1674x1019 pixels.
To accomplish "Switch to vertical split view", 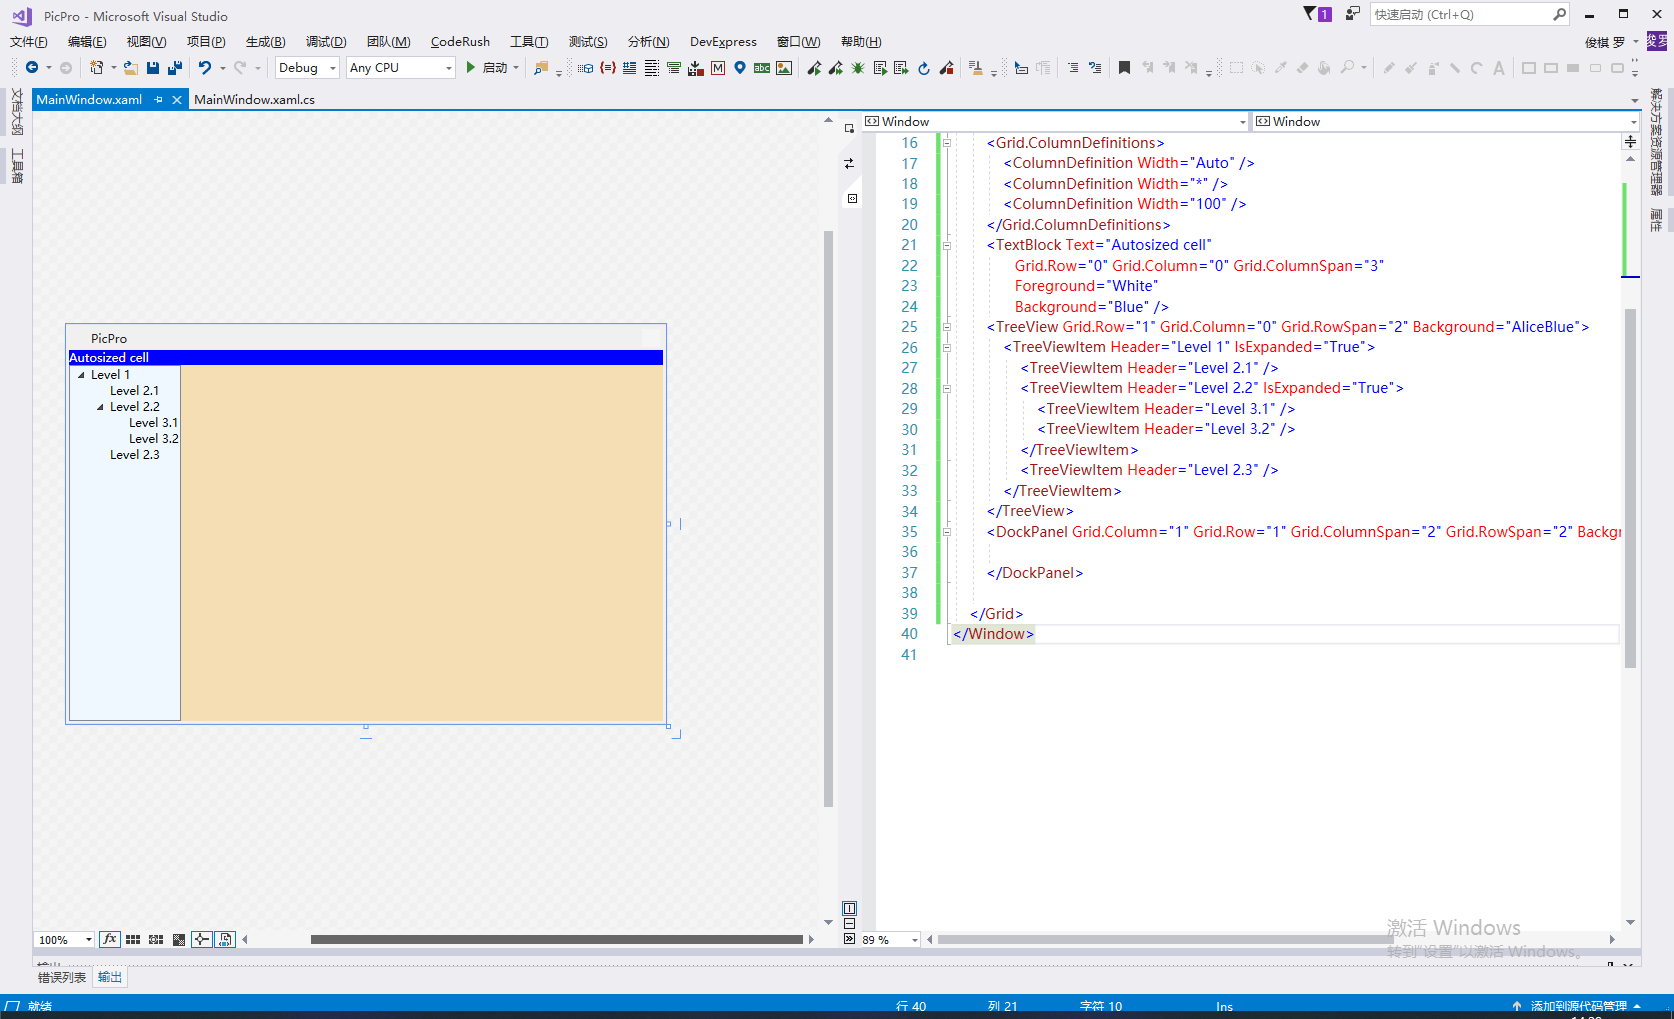I will point(849,909).
